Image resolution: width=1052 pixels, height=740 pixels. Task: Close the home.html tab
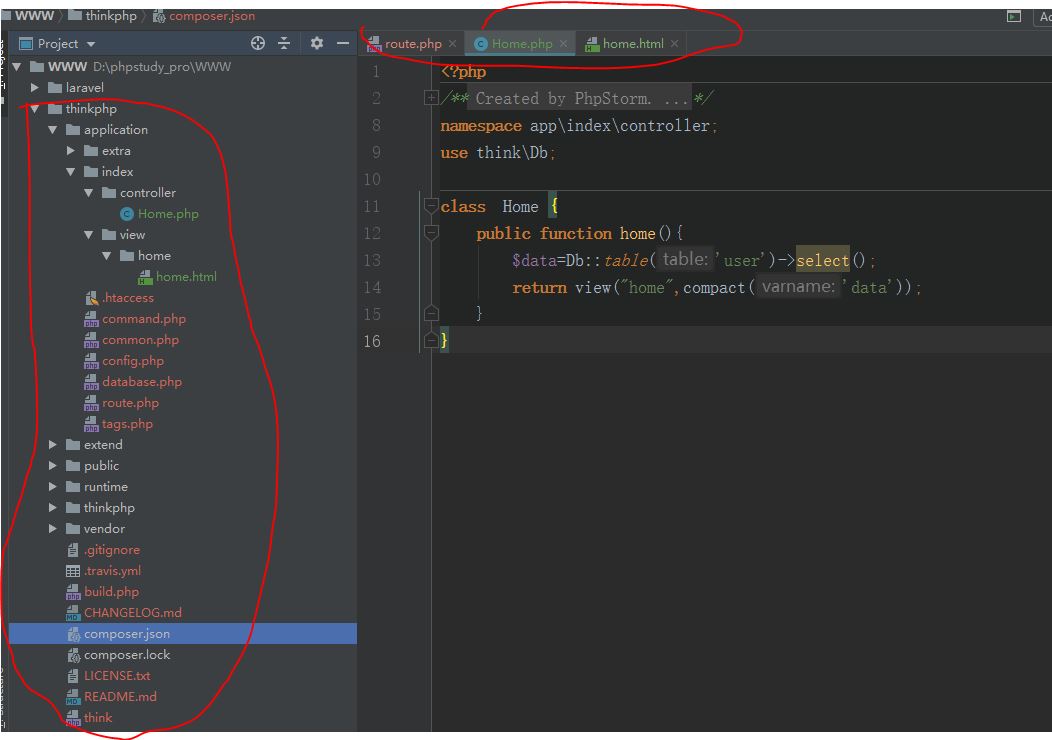(674, 44)
